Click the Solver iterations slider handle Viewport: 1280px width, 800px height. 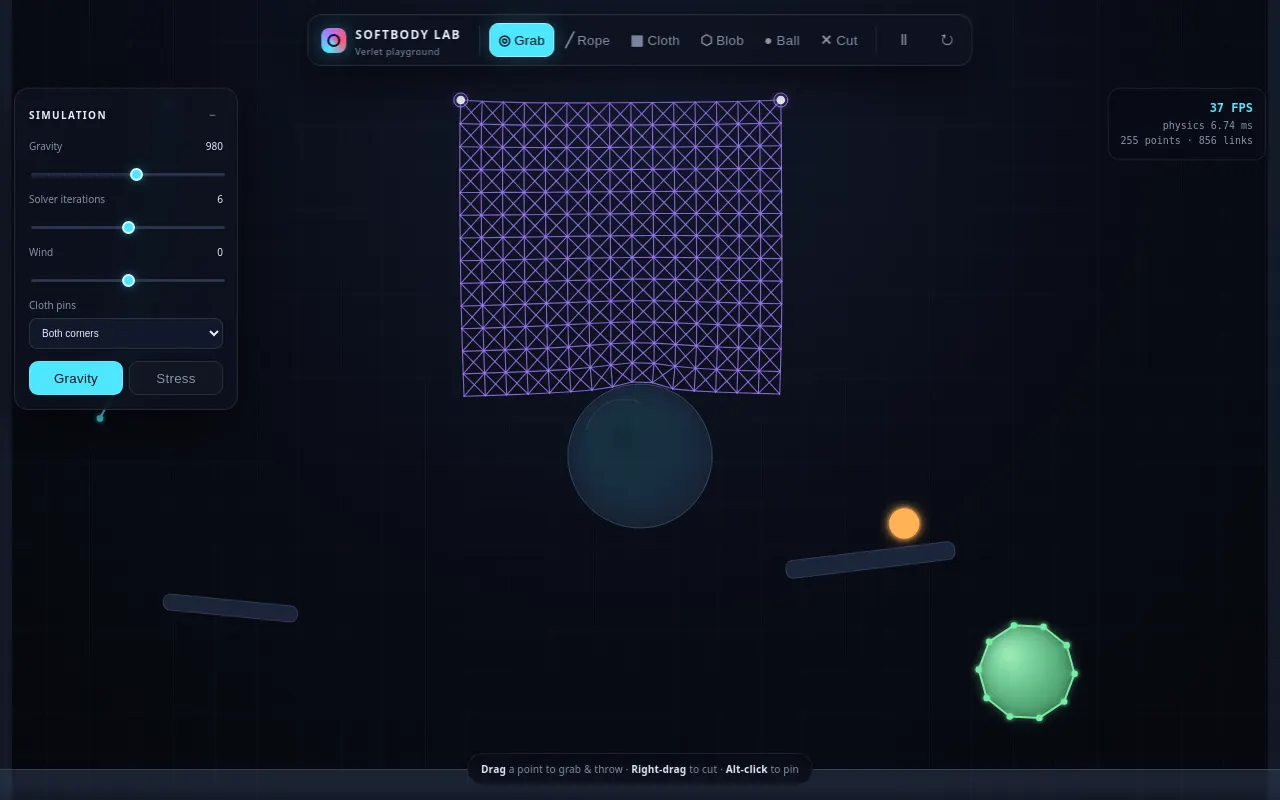(x=128, y=228)
